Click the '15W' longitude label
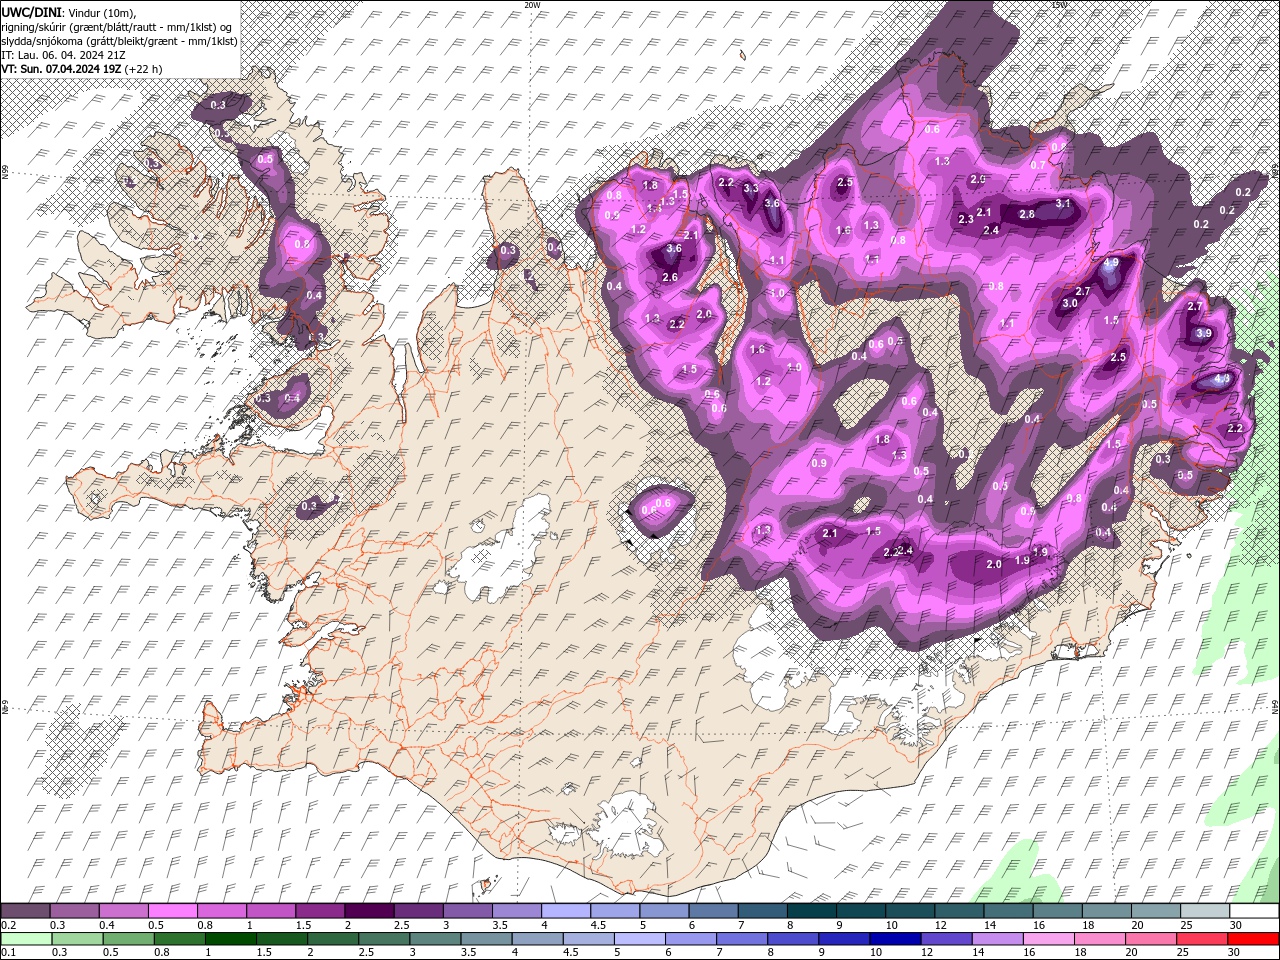The height and width of the screenshot is (960, 1280). tap(1059, 5)
